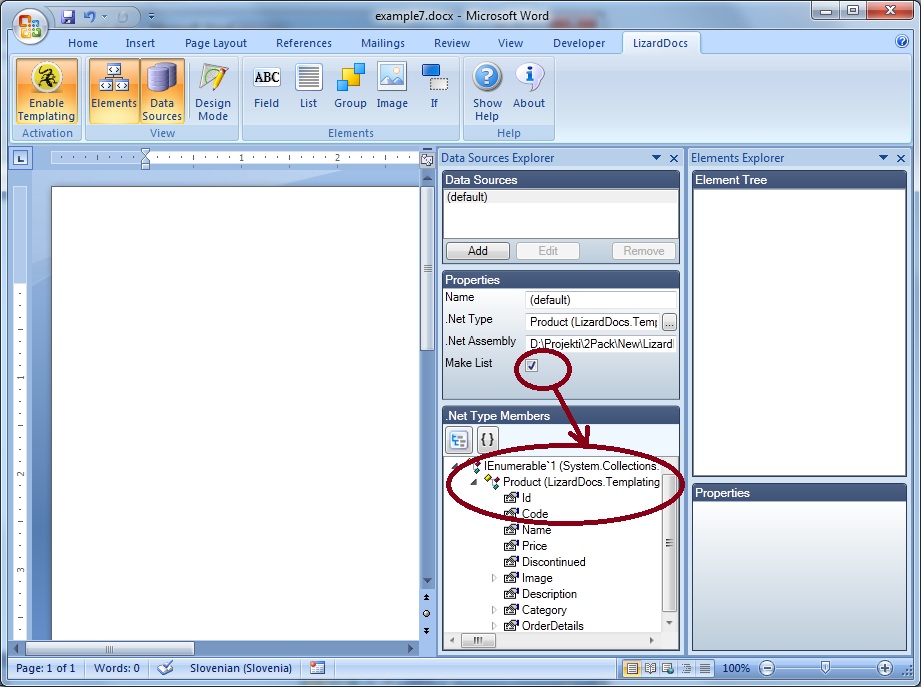Screen dimensions: 921x687
Task: Open the Undo history dropdown arrow
Action: coord(105,16)
